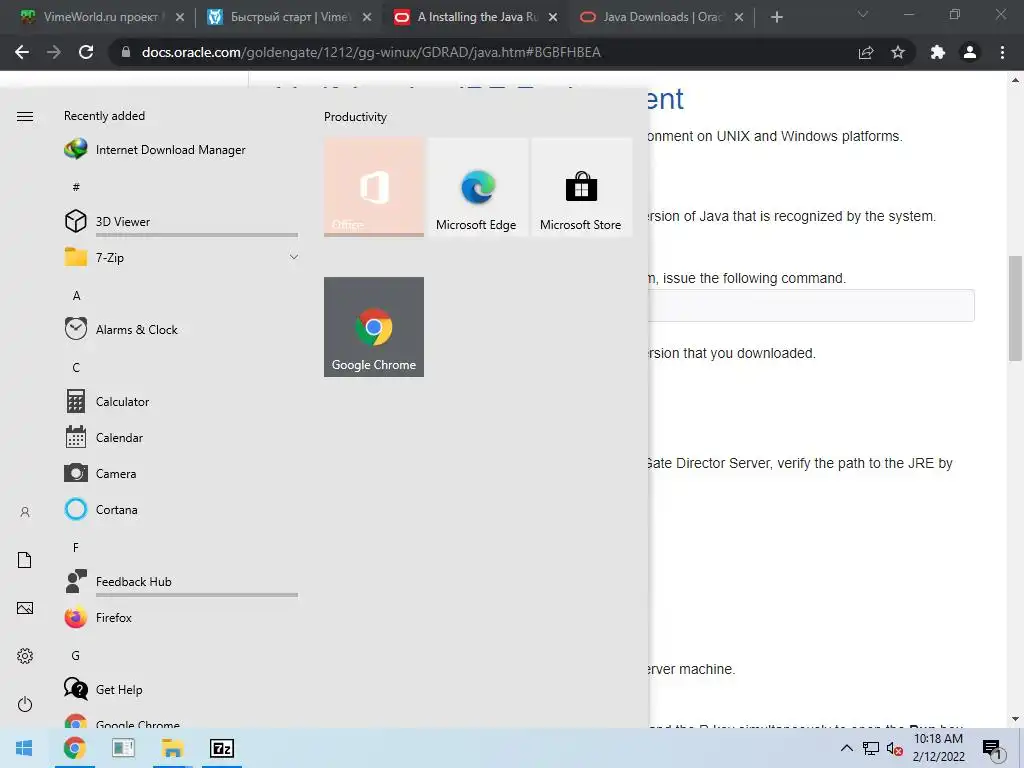Bookmark this page with the star icon

tap(898, 52)
